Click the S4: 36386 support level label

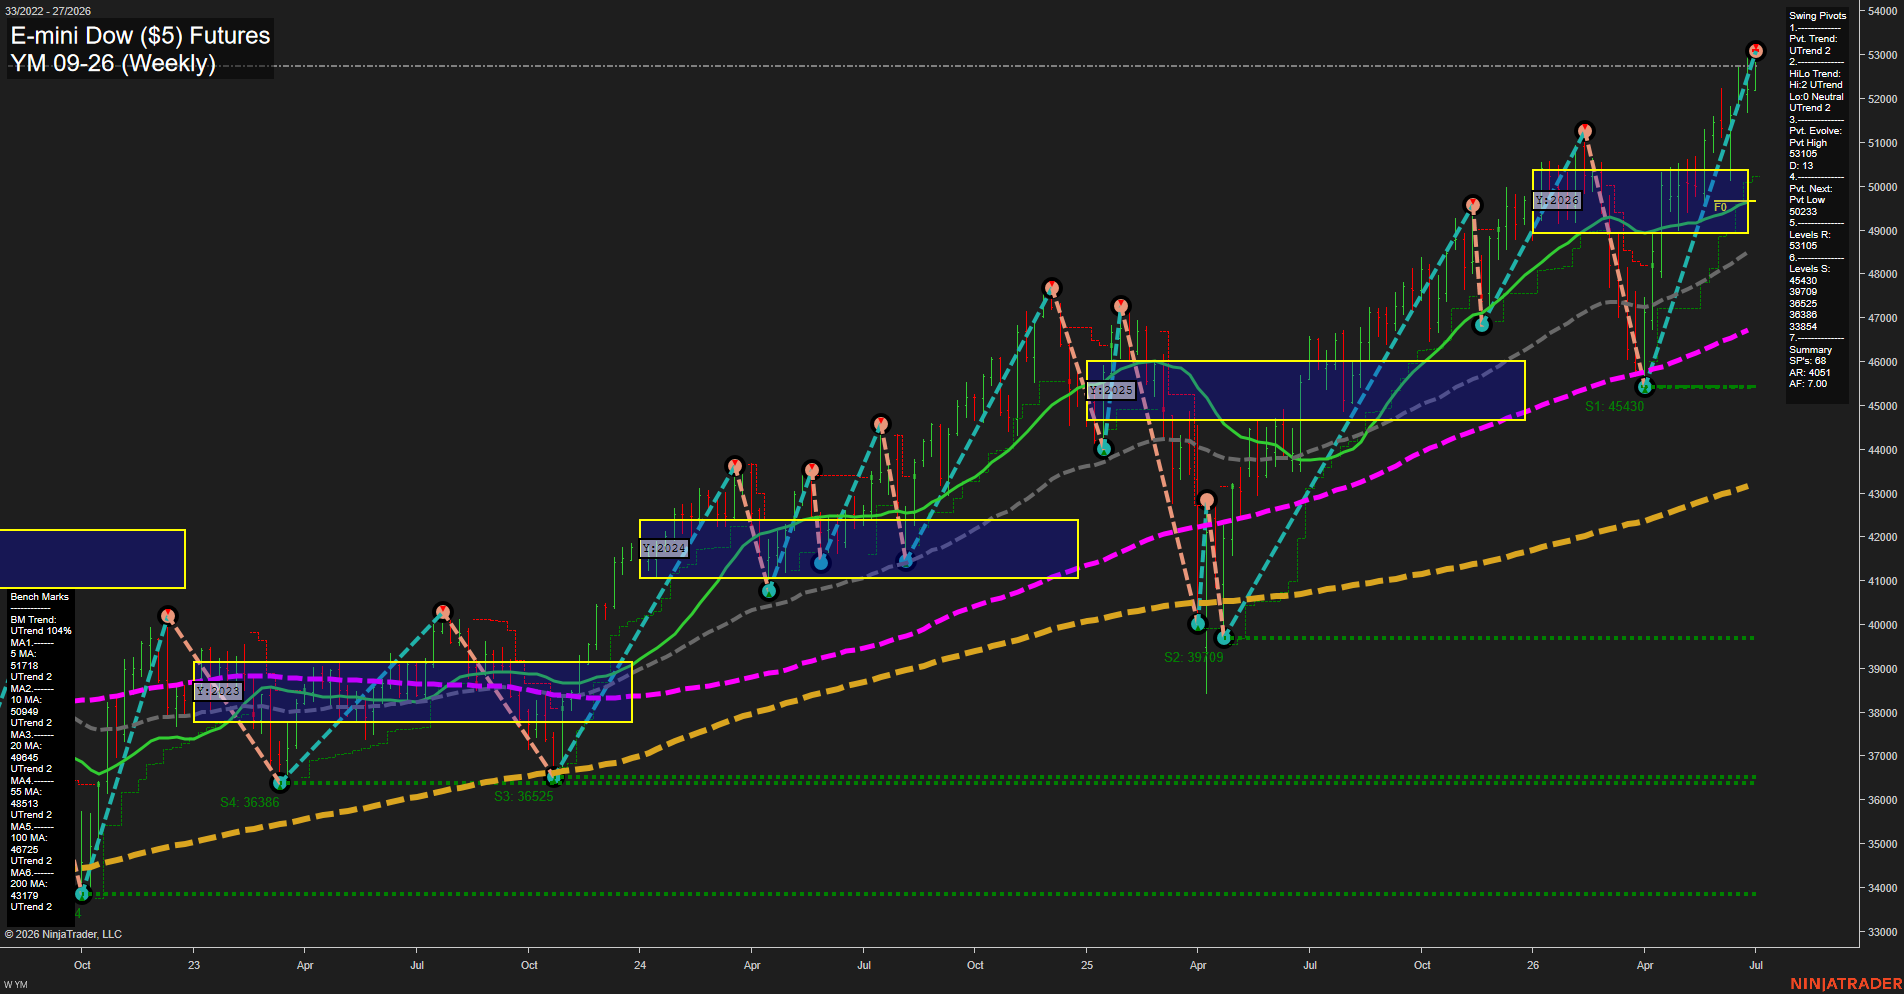coord(250,802)
